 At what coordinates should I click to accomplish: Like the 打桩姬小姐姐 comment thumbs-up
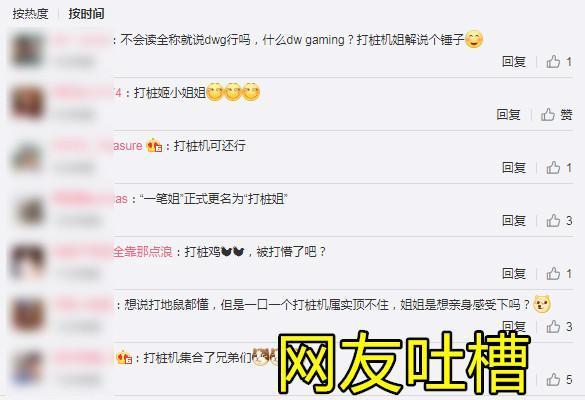548,115
